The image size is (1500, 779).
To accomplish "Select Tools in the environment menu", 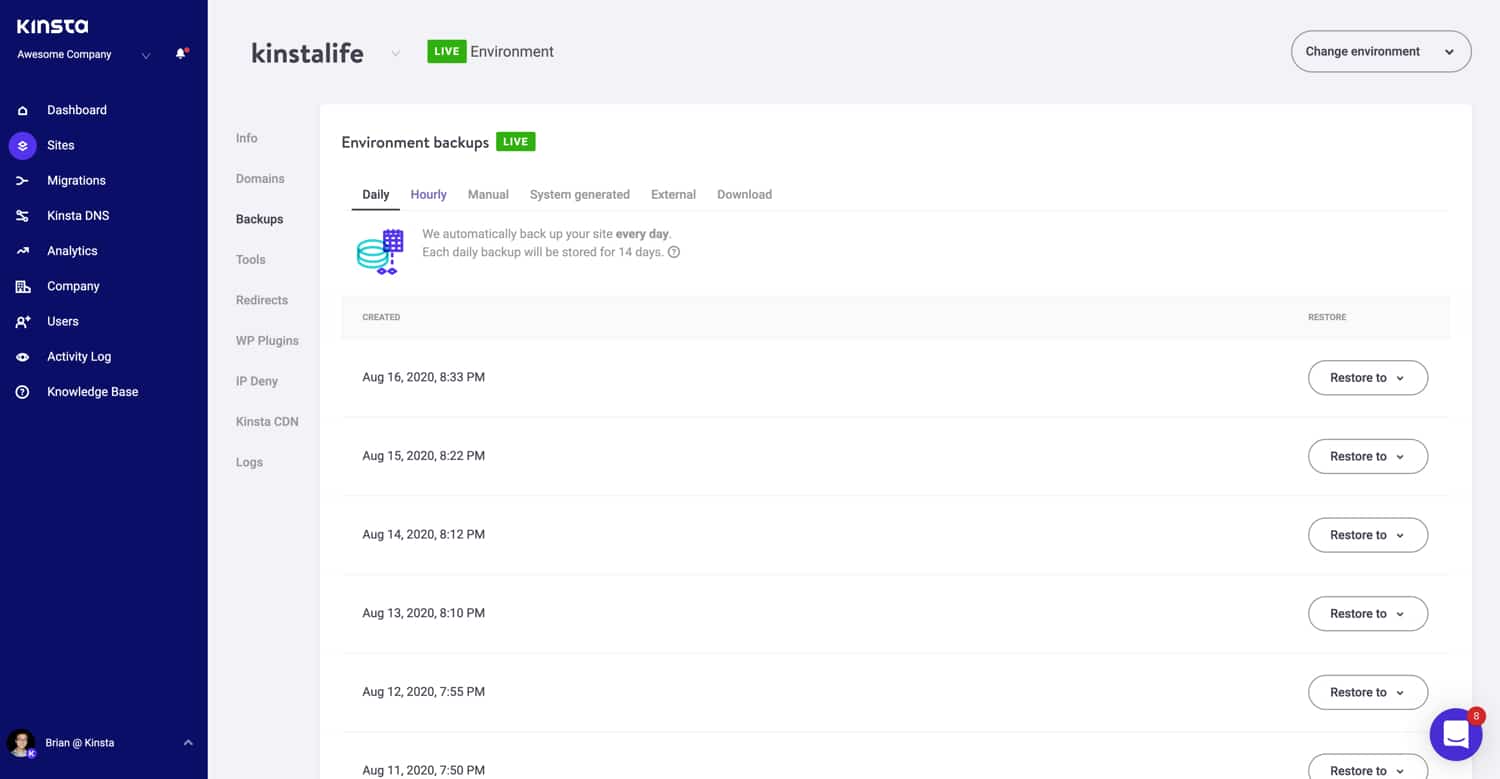I will coord(249,259).
